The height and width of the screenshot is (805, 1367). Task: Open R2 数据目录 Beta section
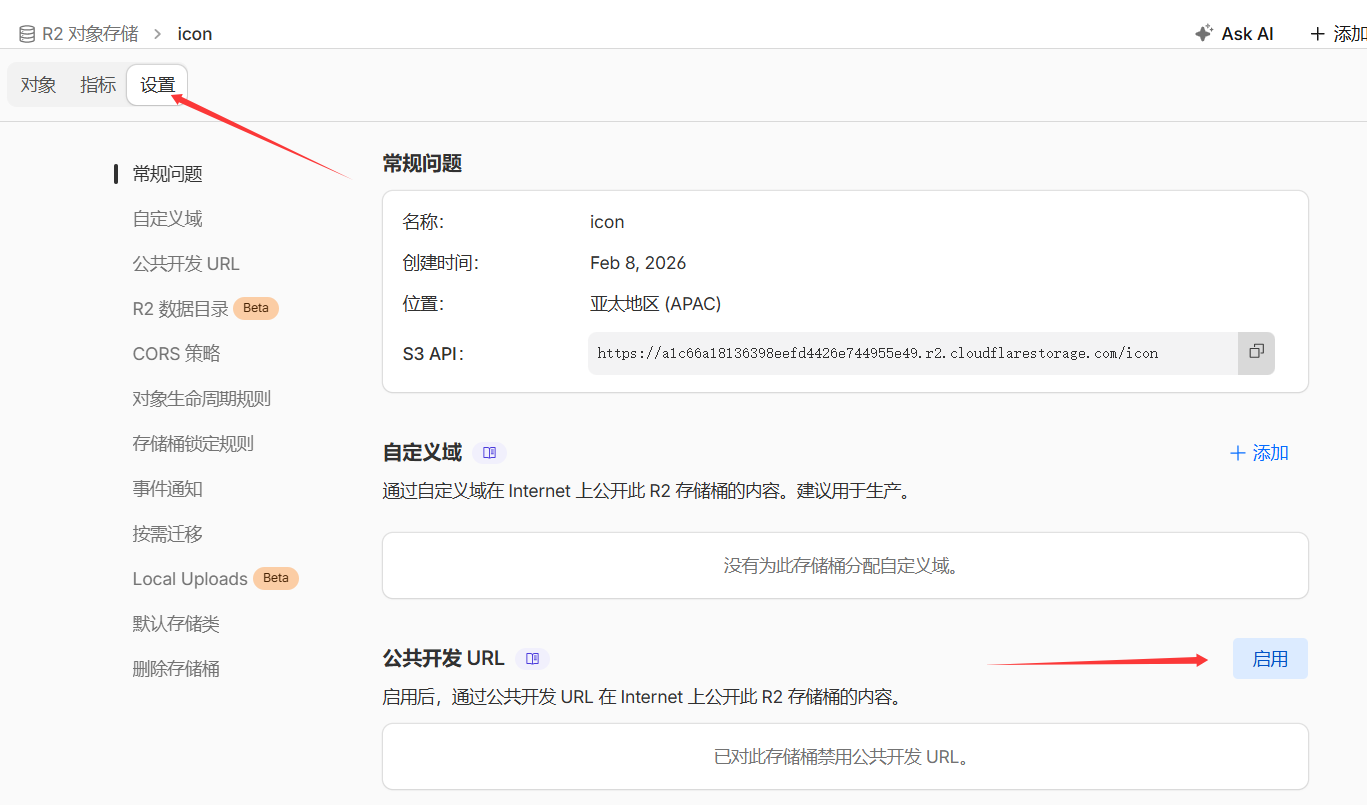pos(181,309)
